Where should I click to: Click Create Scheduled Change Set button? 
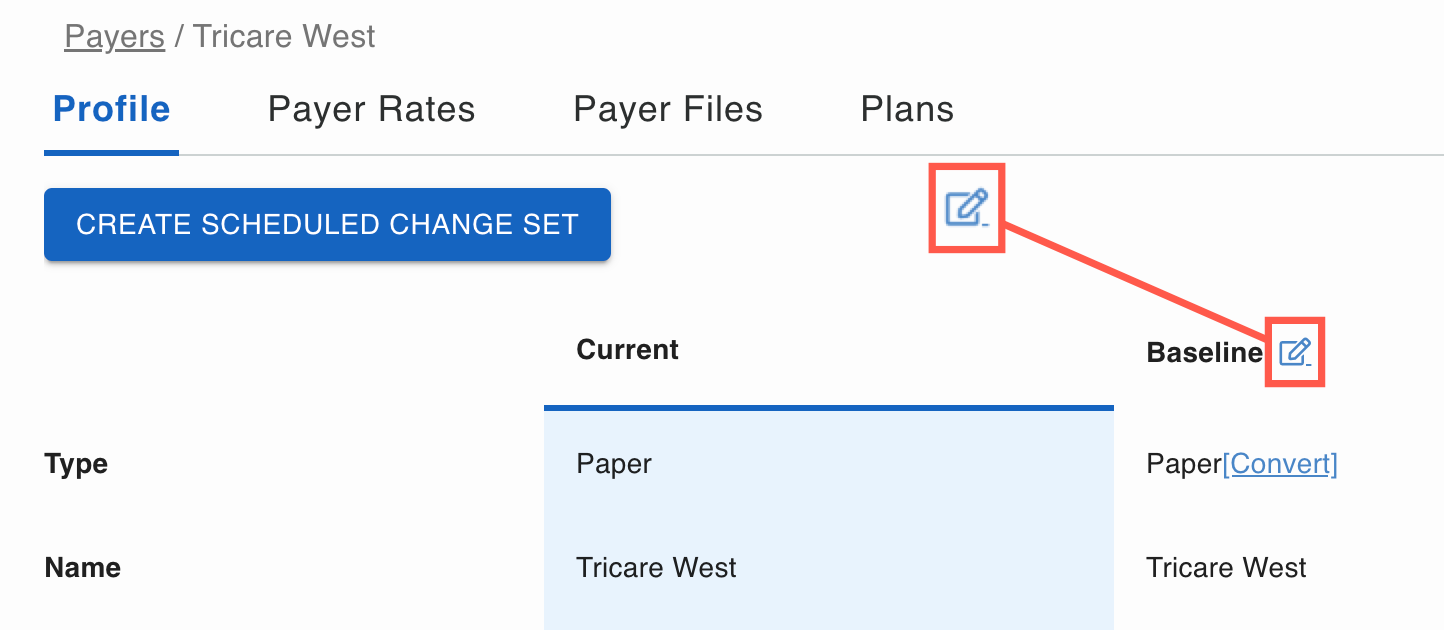(327, 224)
